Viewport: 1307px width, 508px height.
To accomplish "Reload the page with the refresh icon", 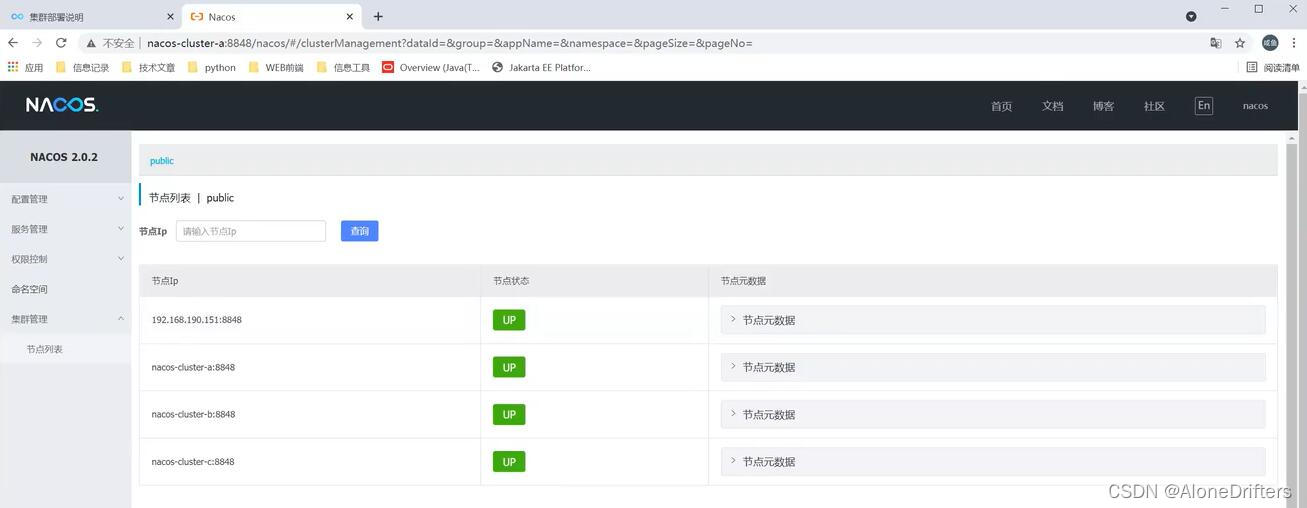I will tap(61, 43).
